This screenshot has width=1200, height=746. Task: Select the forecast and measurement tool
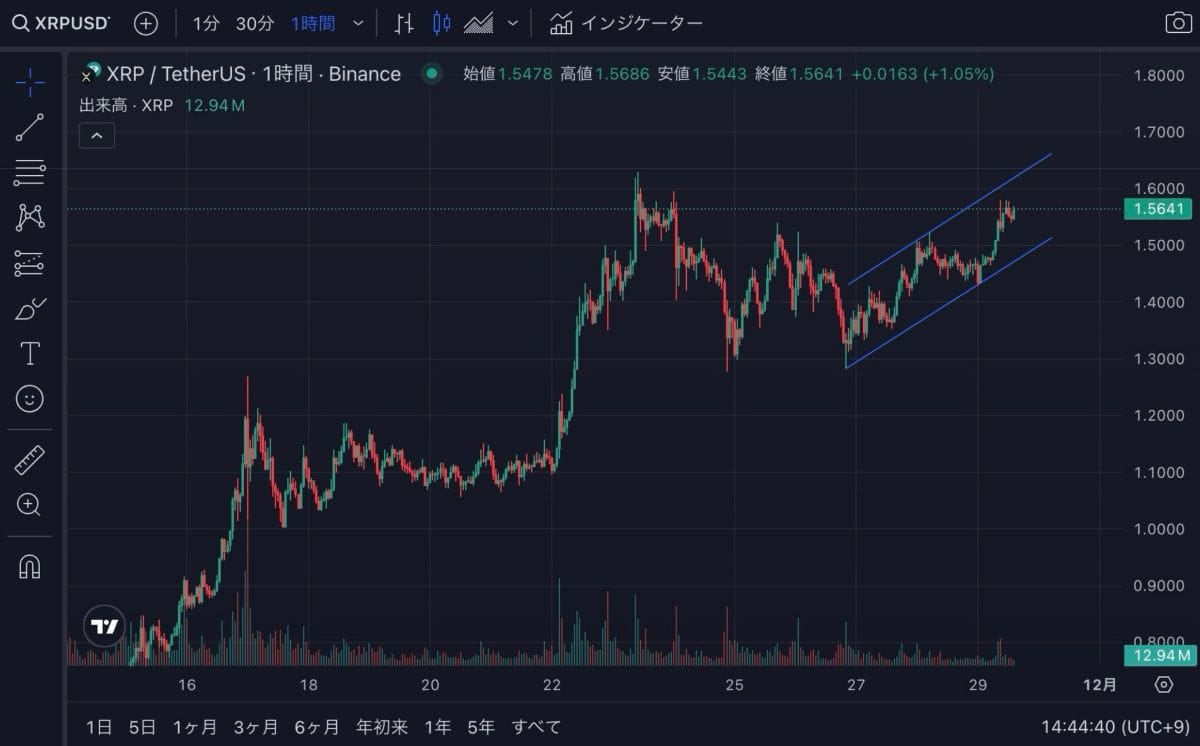point(30,264)
